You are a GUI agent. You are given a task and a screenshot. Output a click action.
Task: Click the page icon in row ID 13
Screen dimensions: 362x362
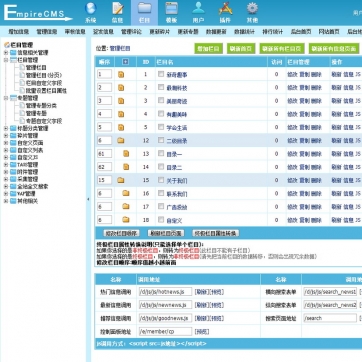(126, 154)
